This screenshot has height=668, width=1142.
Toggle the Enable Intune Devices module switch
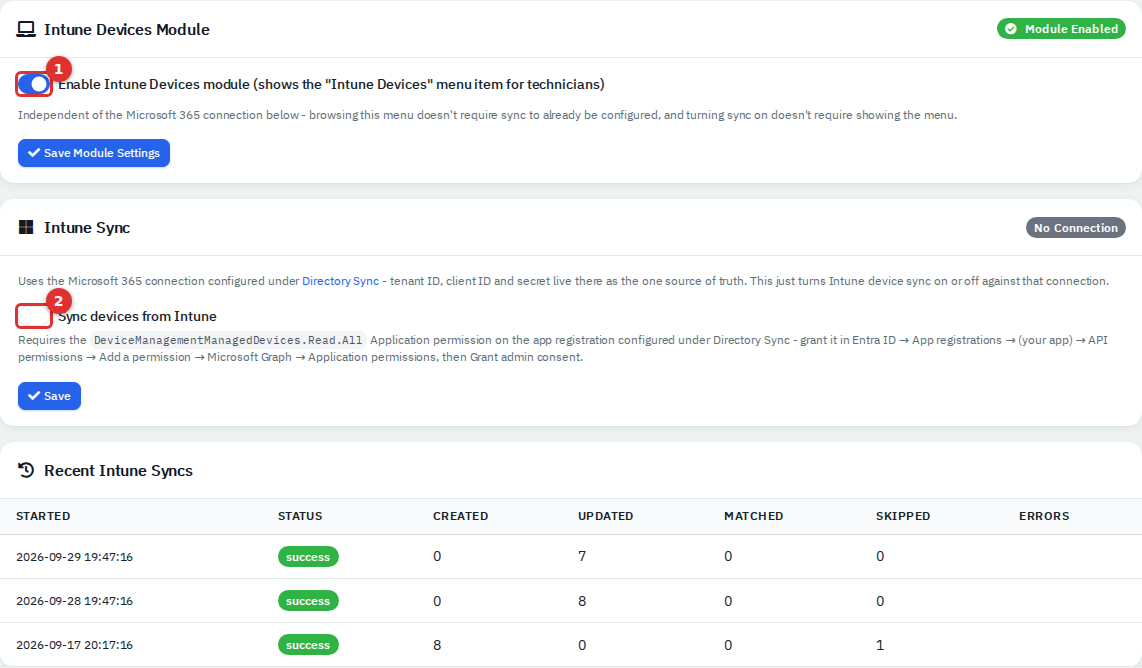tap(34, 85)
